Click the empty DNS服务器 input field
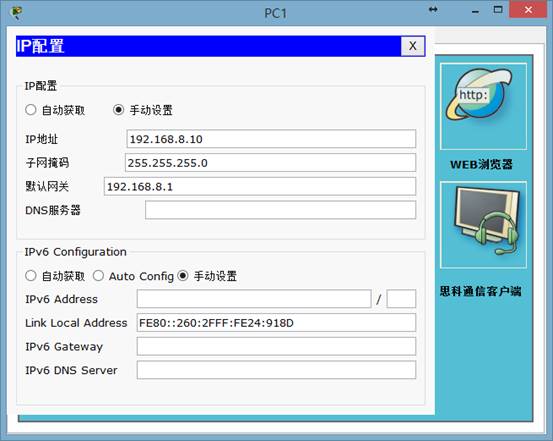553x441 pixels. (x=280, y=210)
